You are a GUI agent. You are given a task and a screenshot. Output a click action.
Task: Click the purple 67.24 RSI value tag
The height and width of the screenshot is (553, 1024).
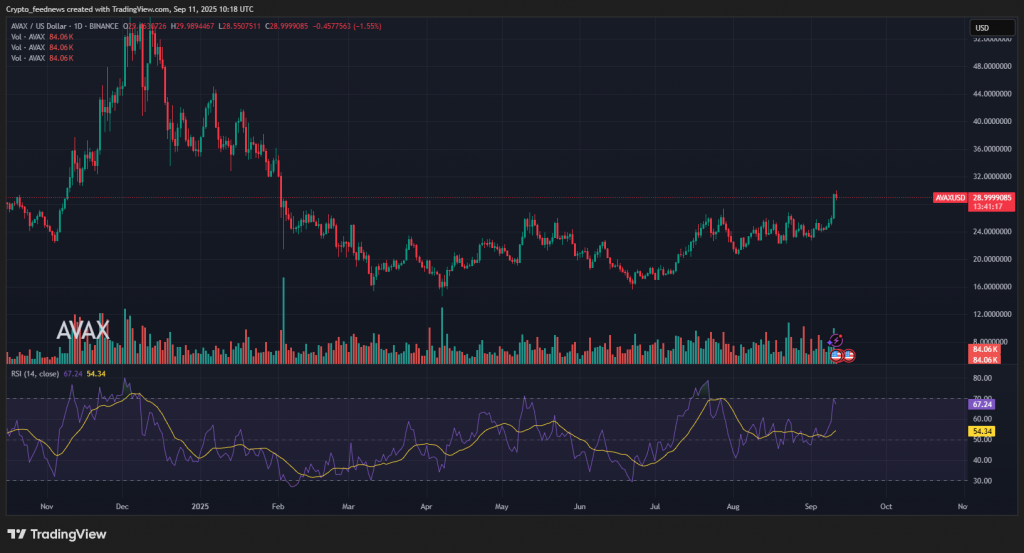(x=981, y=401)
